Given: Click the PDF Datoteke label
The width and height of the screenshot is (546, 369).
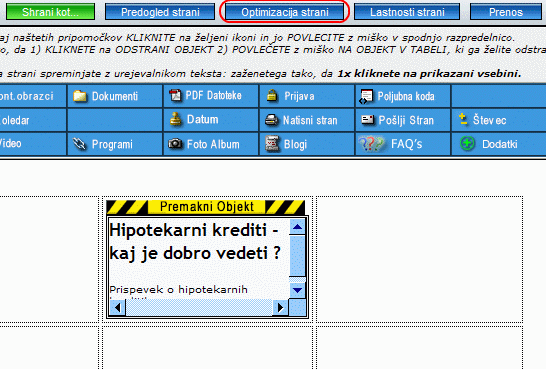Looking at the screenshot, I should pyautogui.click(x=213, y=95).
